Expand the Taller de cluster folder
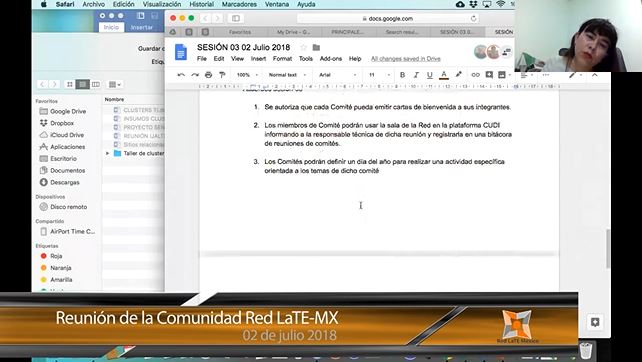Screen dimensions: 642x362 point(107,153)
